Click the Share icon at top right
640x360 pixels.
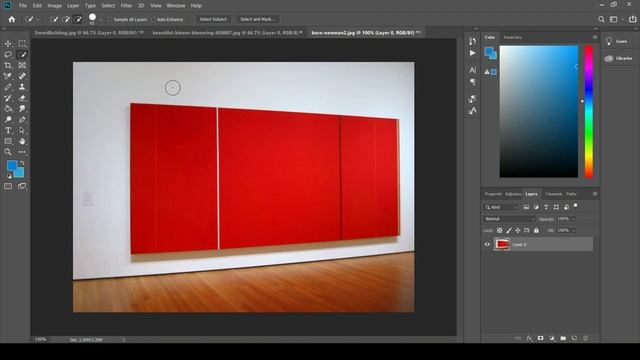click(633, 19)
